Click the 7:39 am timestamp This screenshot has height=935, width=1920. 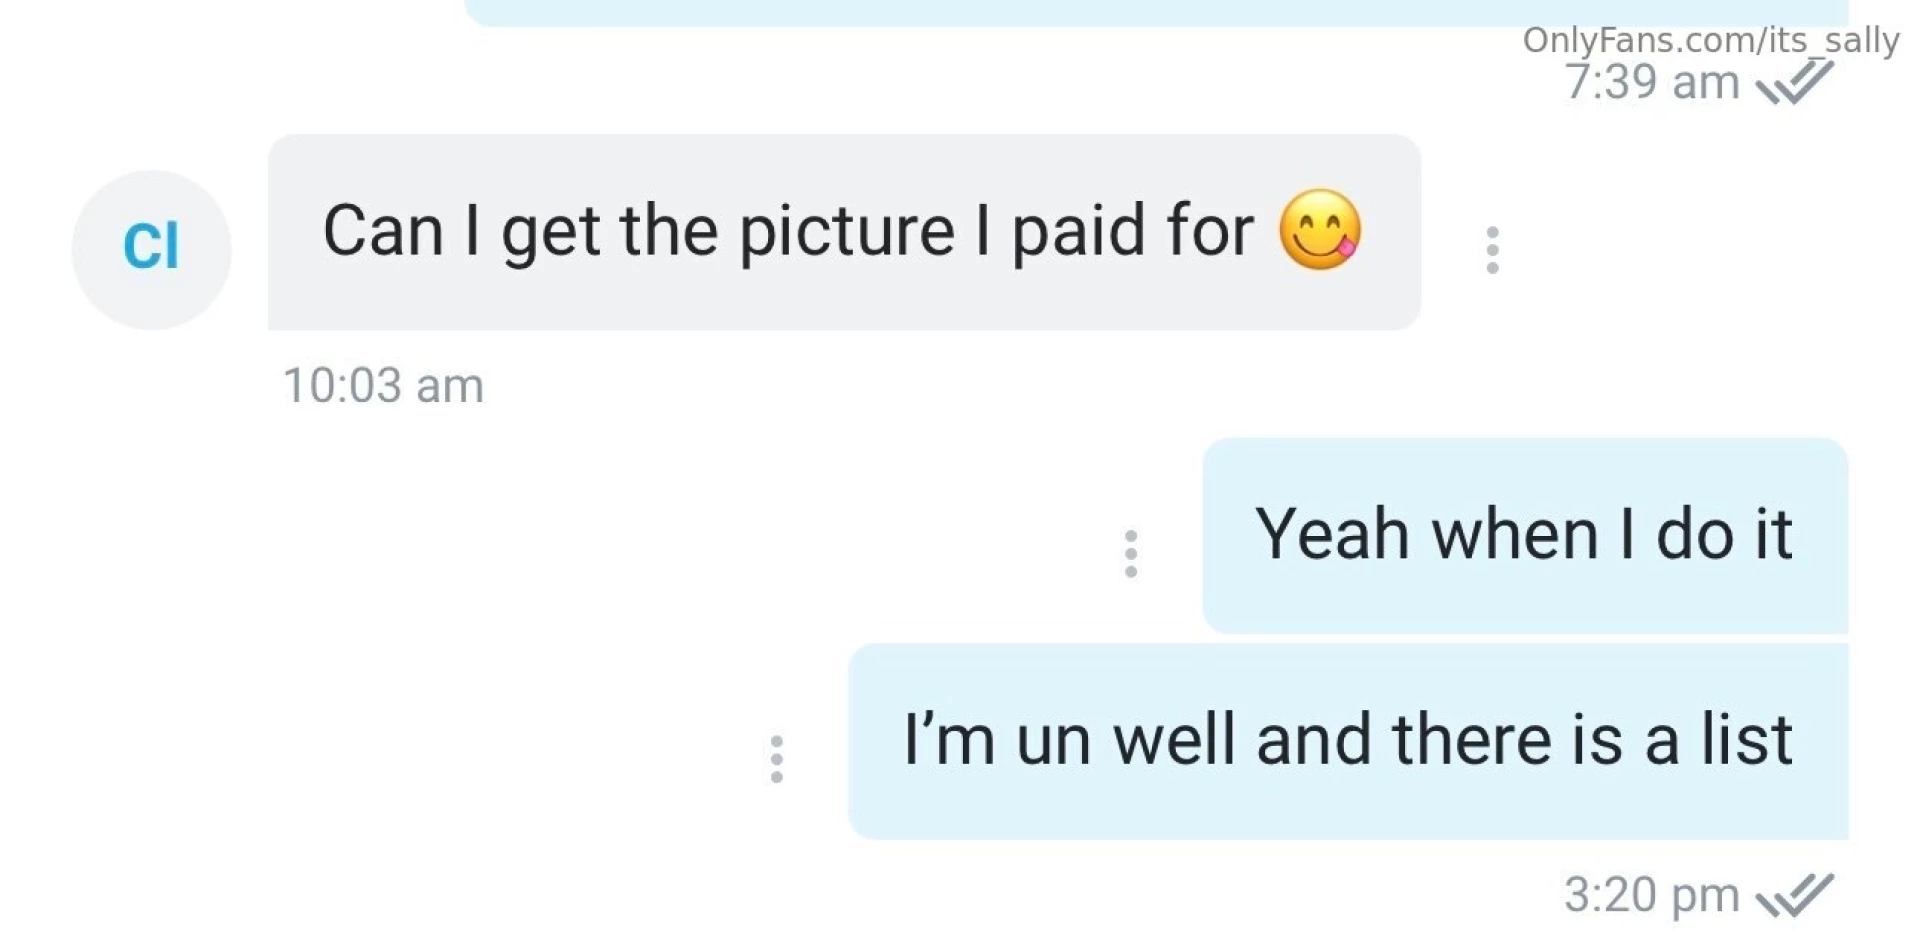[x=1652, y=82]
